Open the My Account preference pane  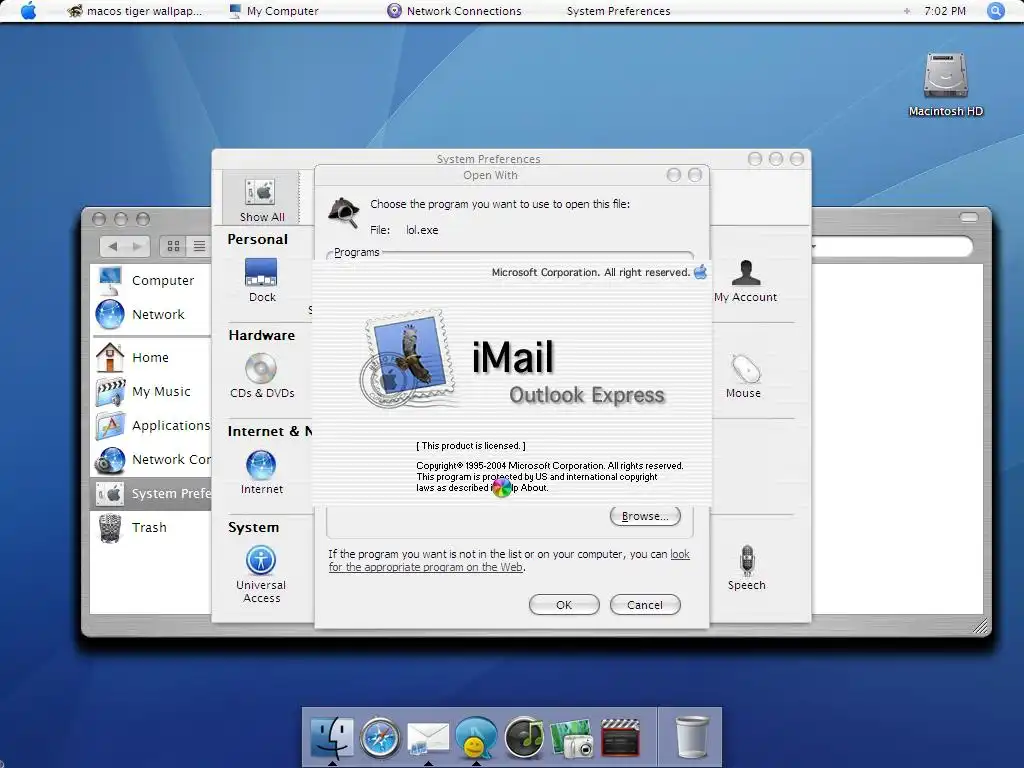coord(746,281)
